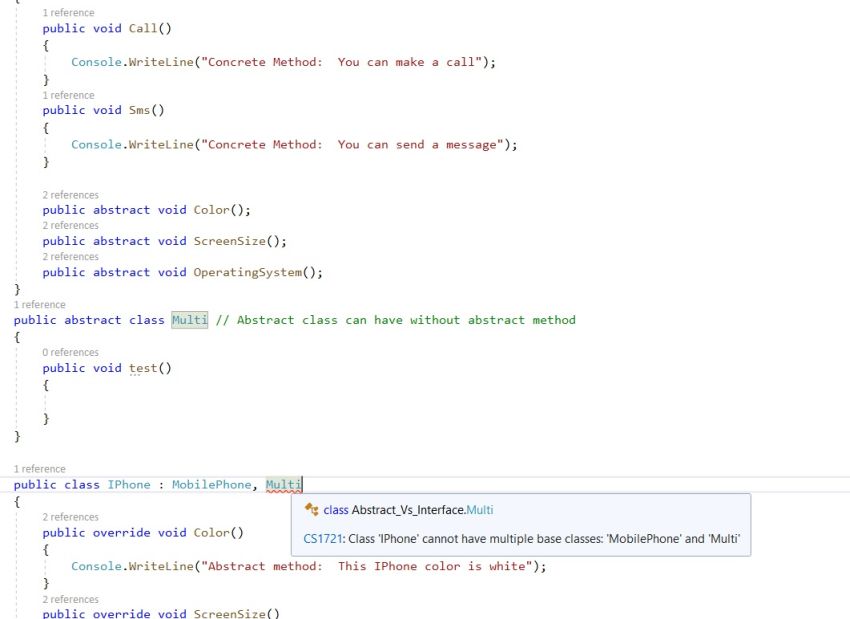Click the abstract class comment text

click(395, 320)
